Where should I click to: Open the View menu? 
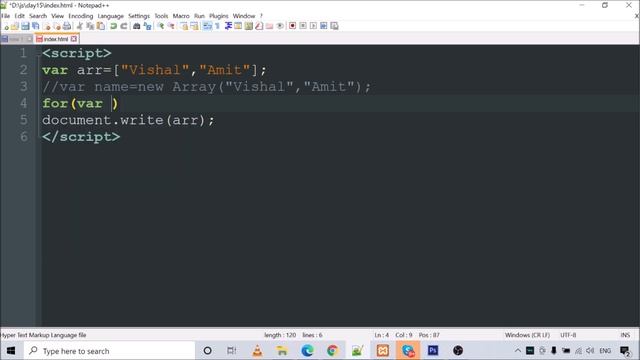[x=58, y=16]
